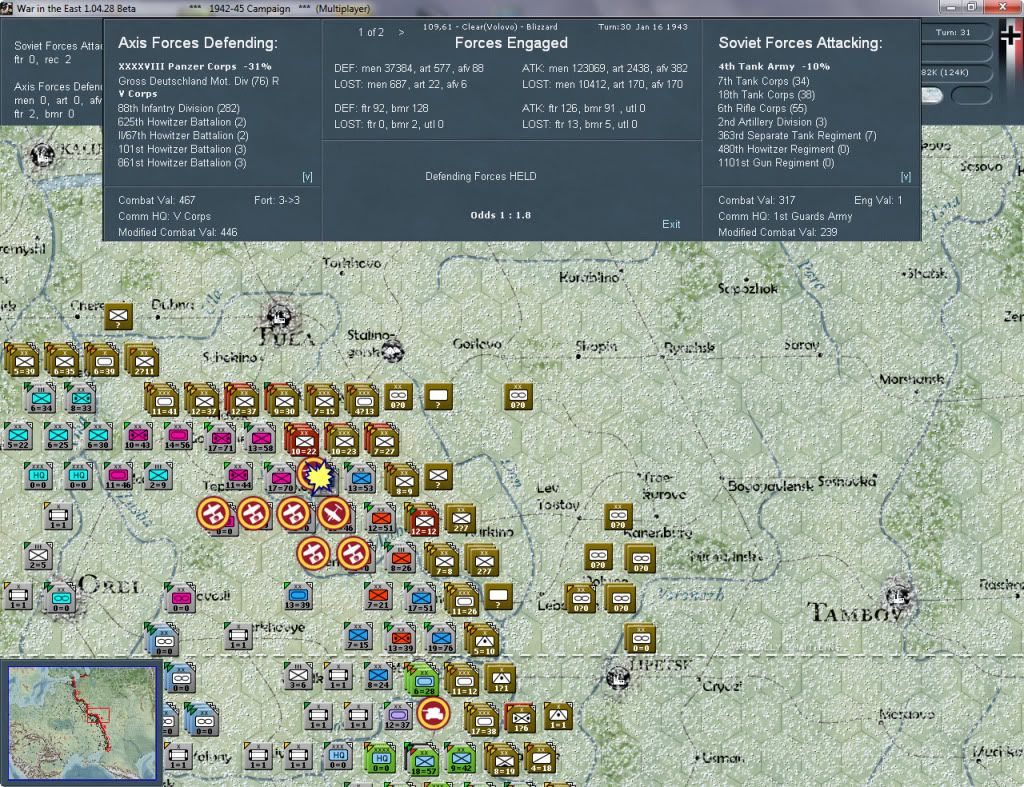This screenshot has height=787, width=1024.
Task: Click the strategic minimap thumbnail
Action: click(82, 722)
